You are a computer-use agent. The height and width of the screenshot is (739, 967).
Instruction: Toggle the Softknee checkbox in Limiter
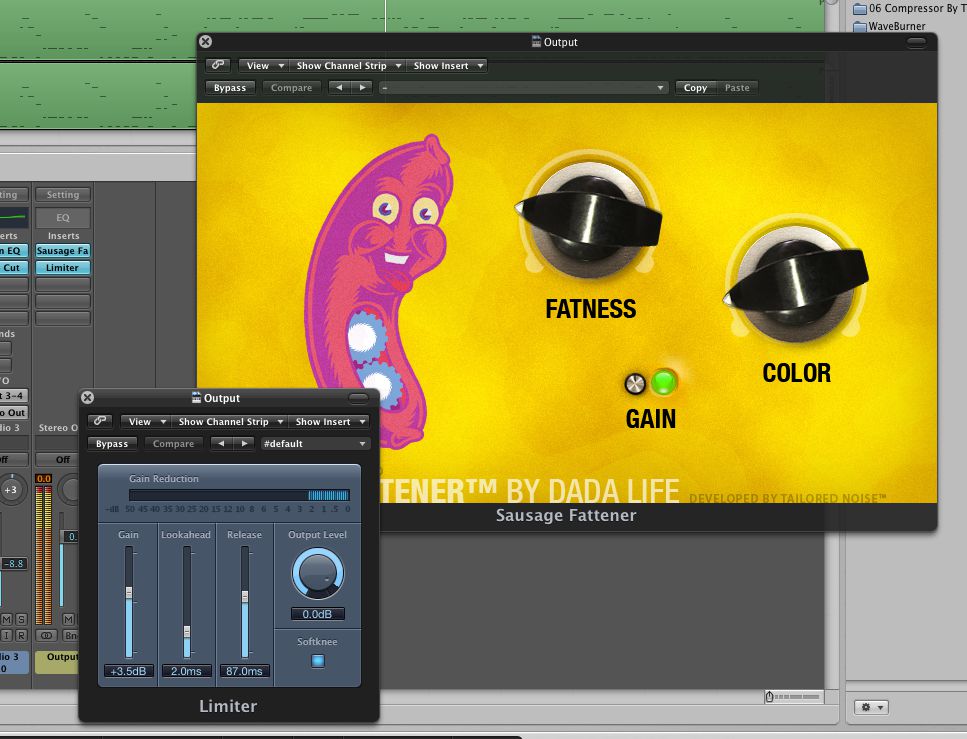(318, 661)
